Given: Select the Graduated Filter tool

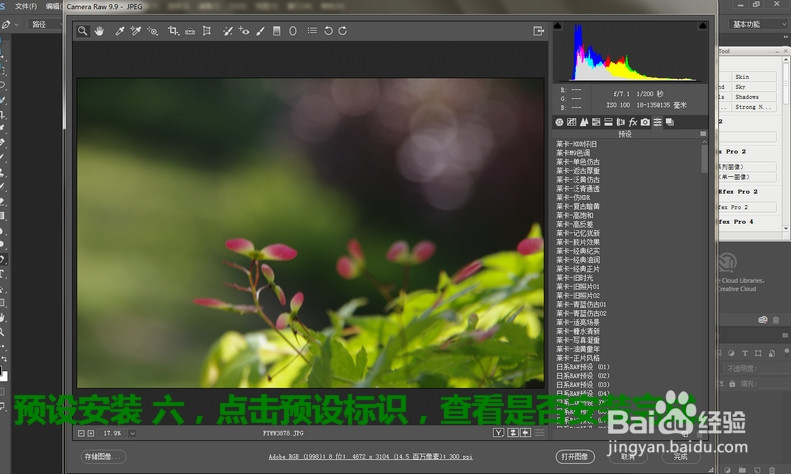Looking at the screenshot, I should [276, 31].
